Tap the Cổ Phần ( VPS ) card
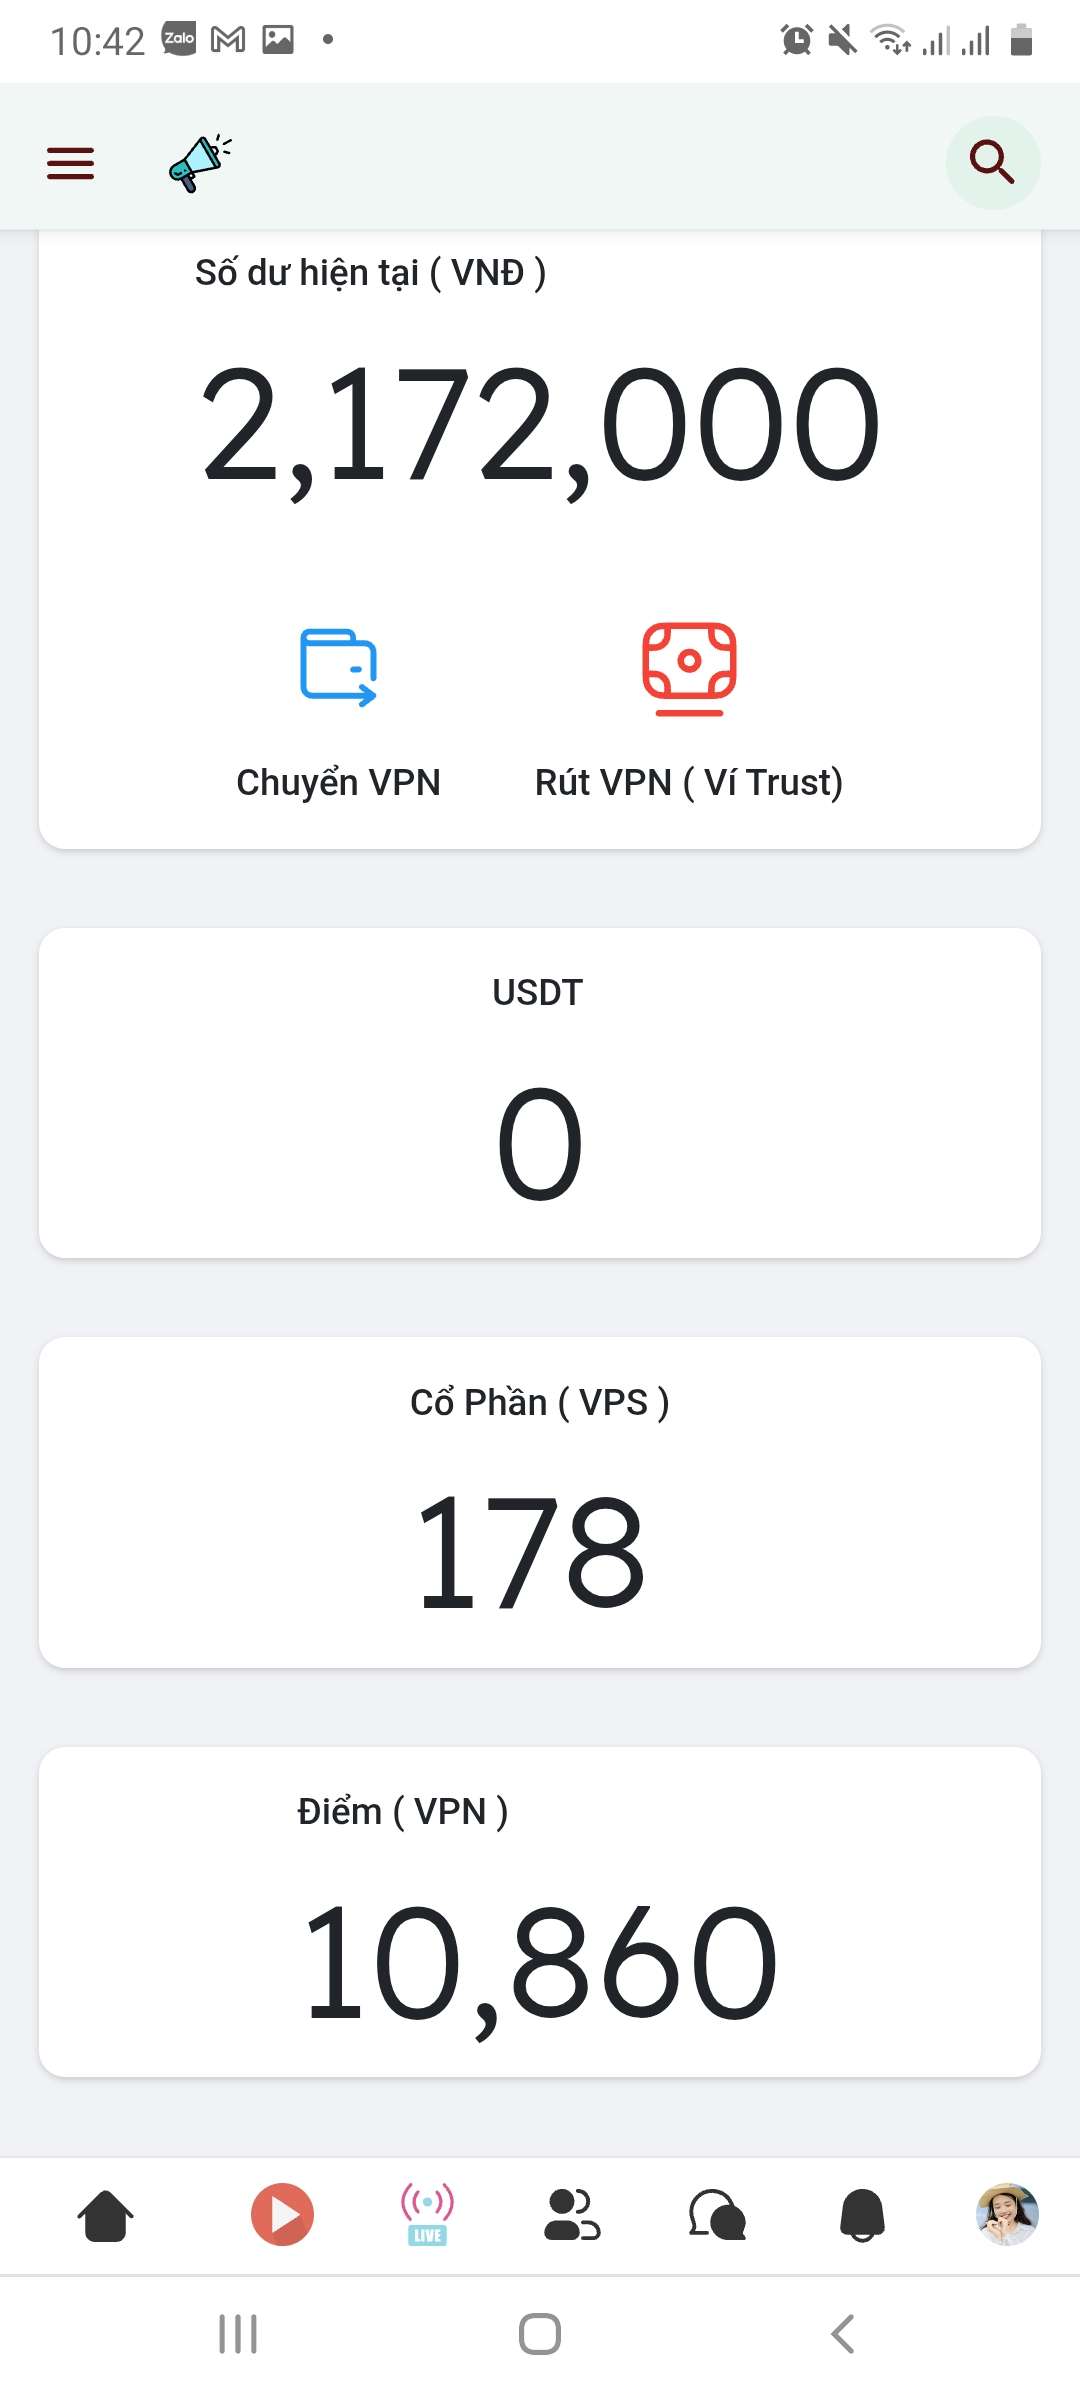The width and height of the screenshot is (1080, 2400). pos(540,1502)
